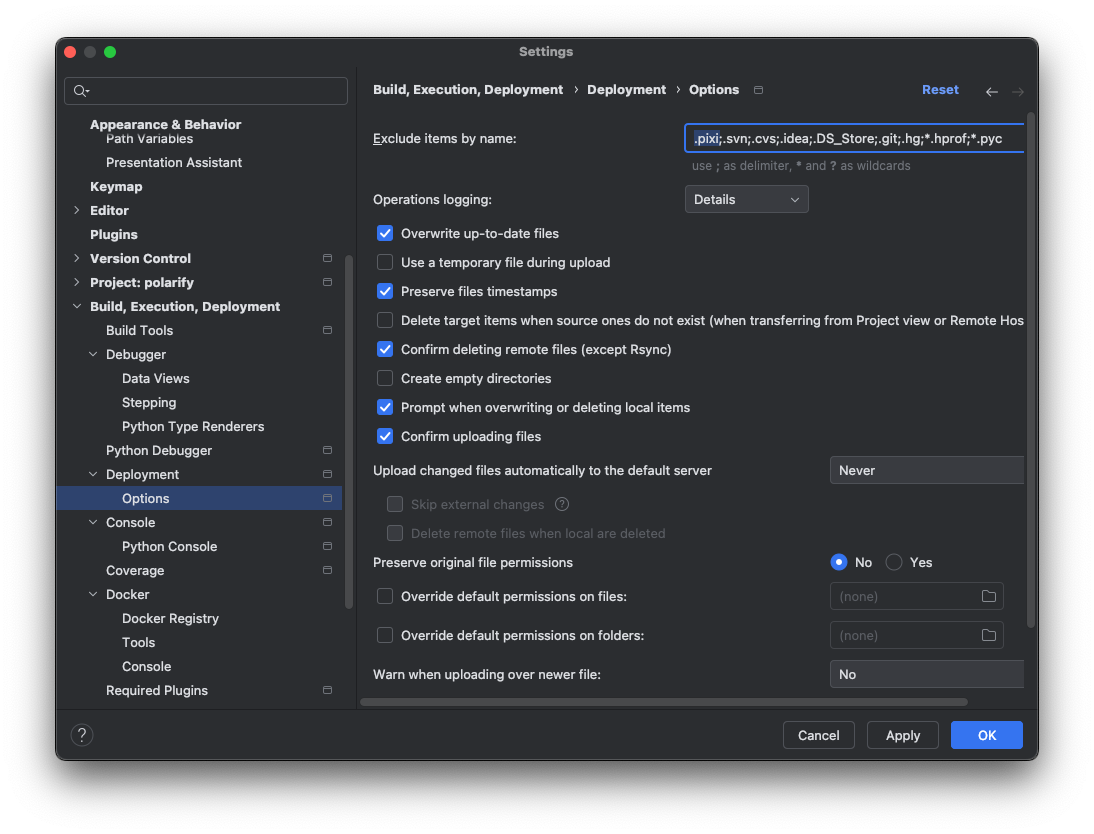The width and height of the screenshot is (1094, 834).
Task: Click the settings tree vertical scrollbar
Action: click(349, 433)
